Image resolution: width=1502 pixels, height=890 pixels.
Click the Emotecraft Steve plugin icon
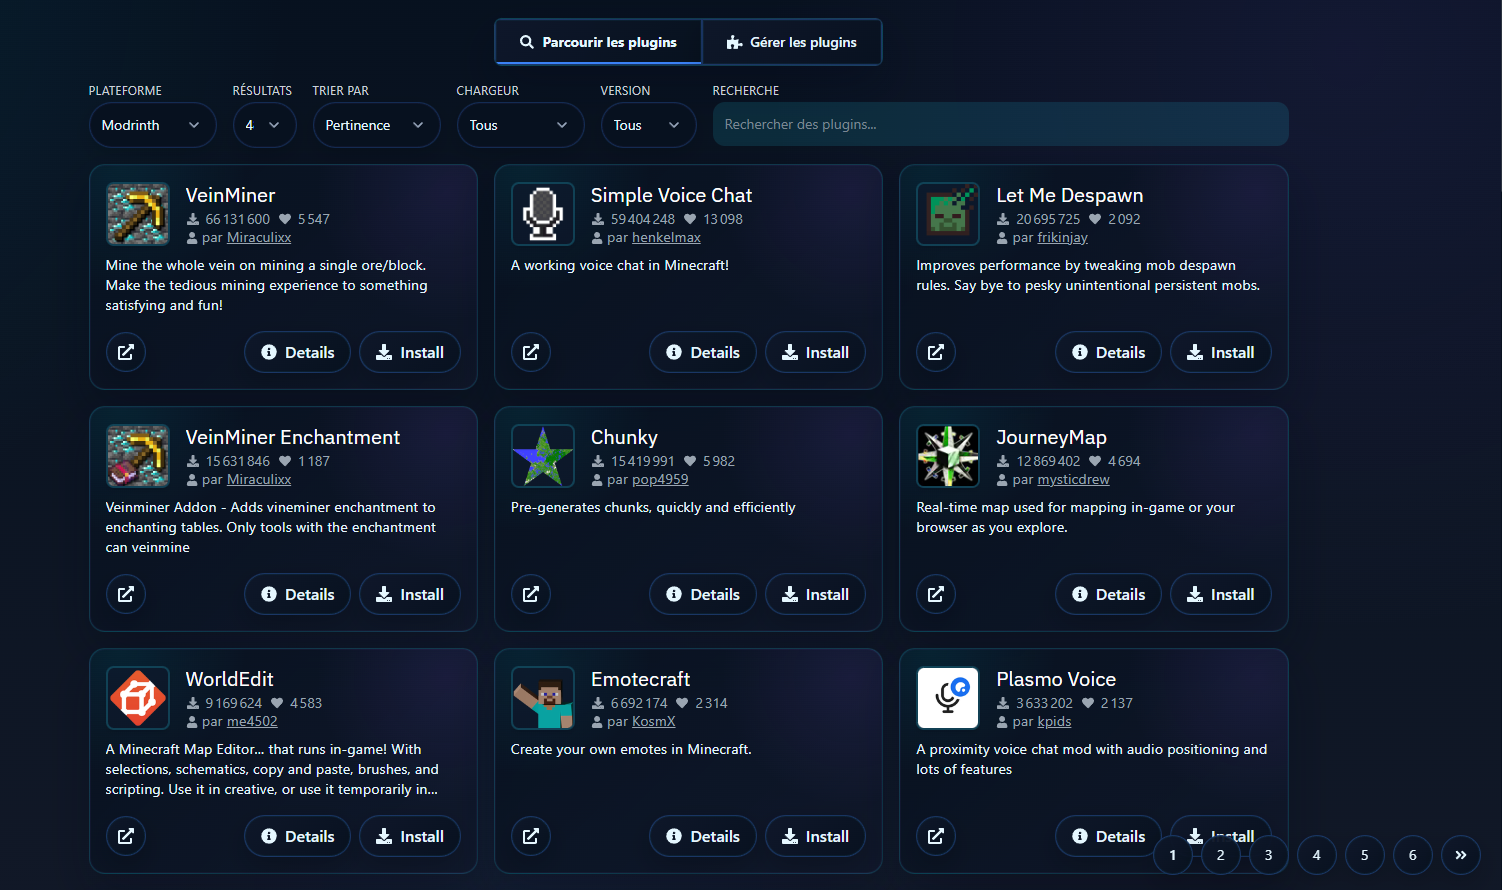point(543,698)
